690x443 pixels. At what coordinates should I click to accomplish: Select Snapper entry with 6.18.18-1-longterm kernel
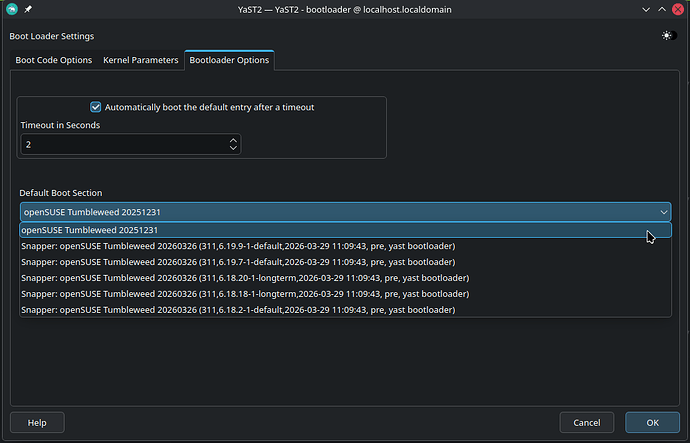[x=345, y=294]
